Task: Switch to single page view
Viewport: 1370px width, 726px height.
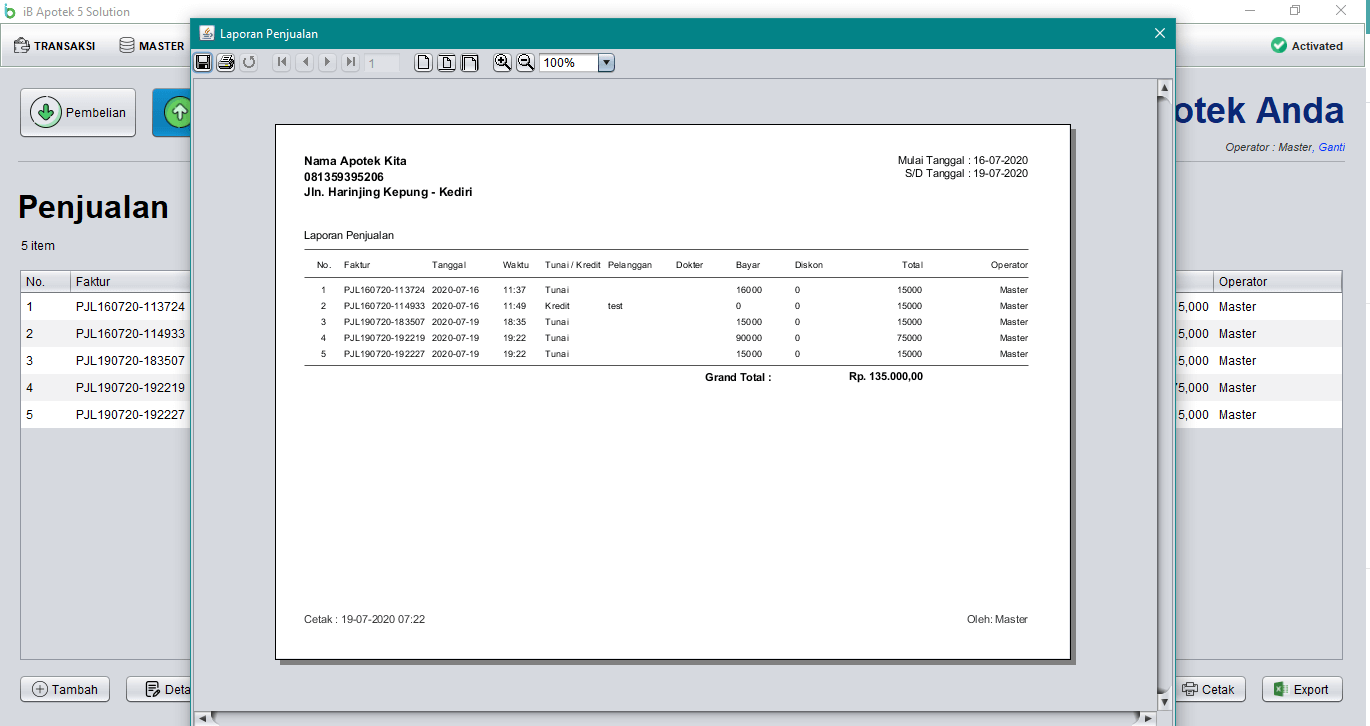Action: [x=423, y=62]
